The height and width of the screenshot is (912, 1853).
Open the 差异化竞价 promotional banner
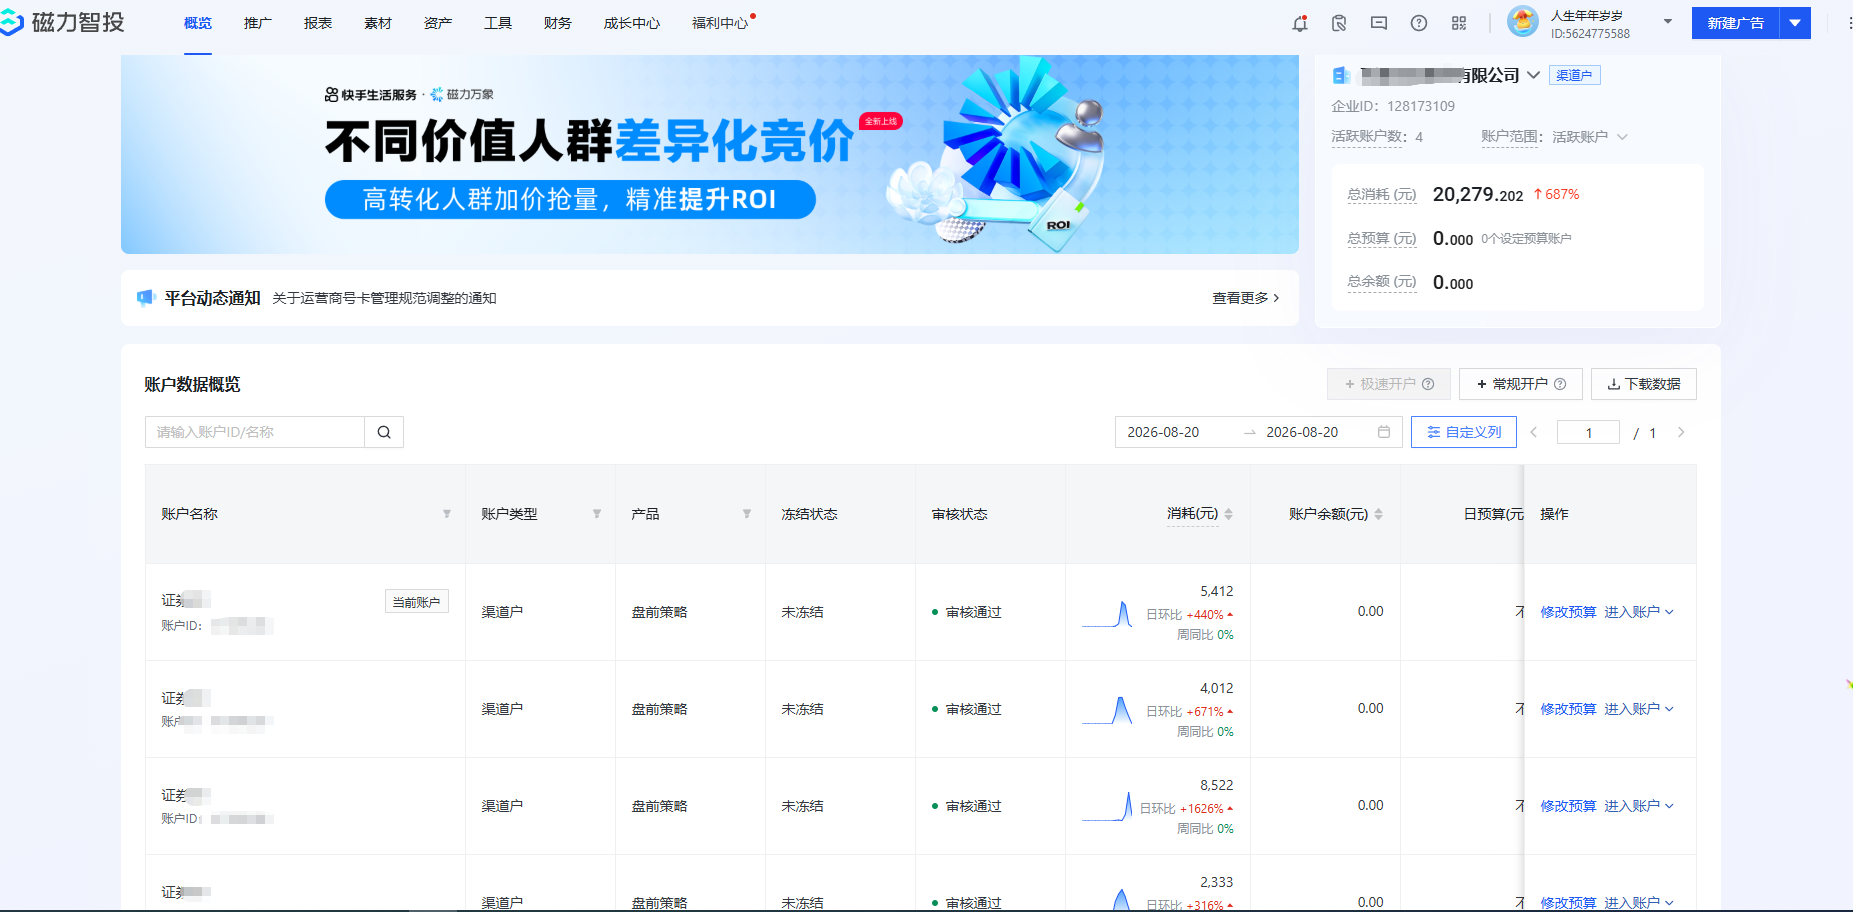pyautogui.click(x=710, y=154)
